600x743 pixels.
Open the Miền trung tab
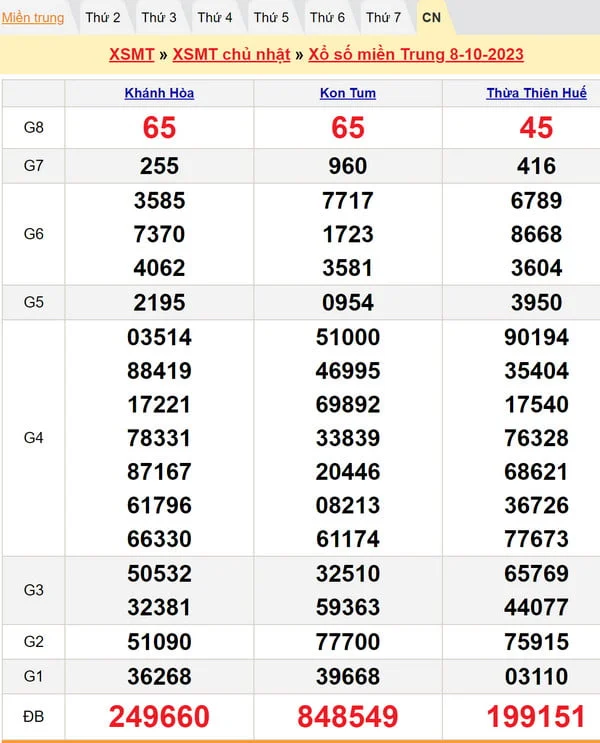[x=33, y=17]
